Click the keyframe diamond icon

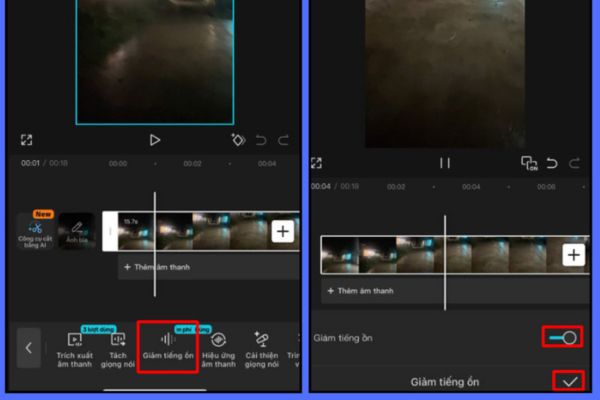tap(238, 140)
